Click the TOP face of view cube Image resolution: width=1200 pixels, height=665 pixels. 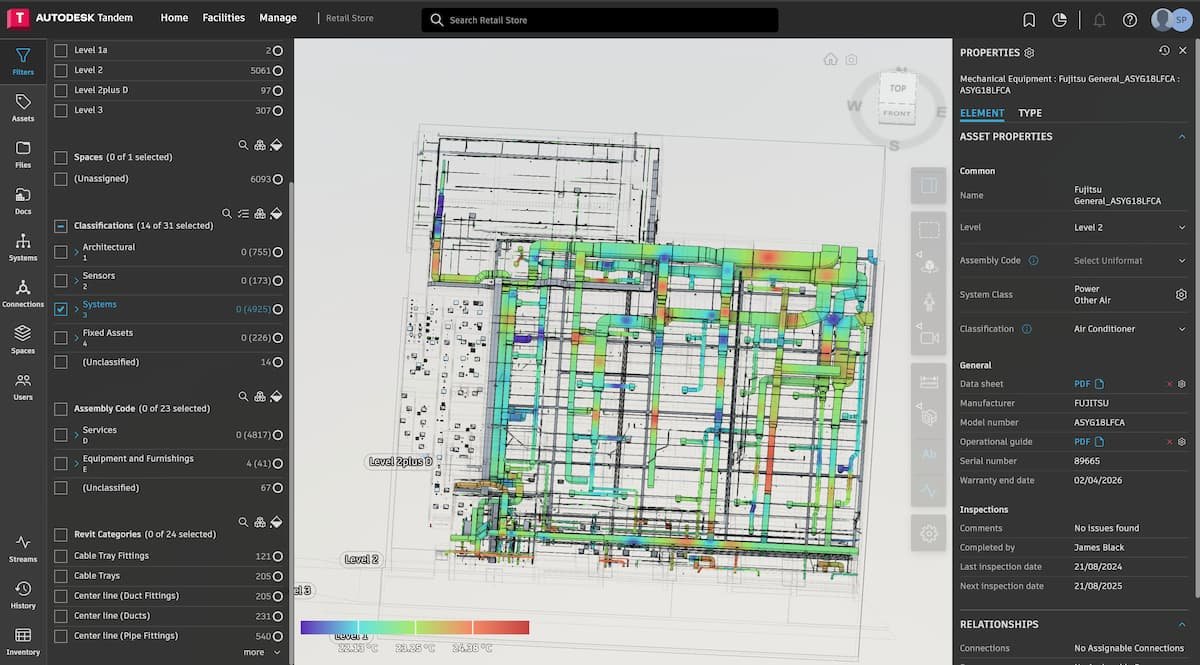[x=898, y=88]
